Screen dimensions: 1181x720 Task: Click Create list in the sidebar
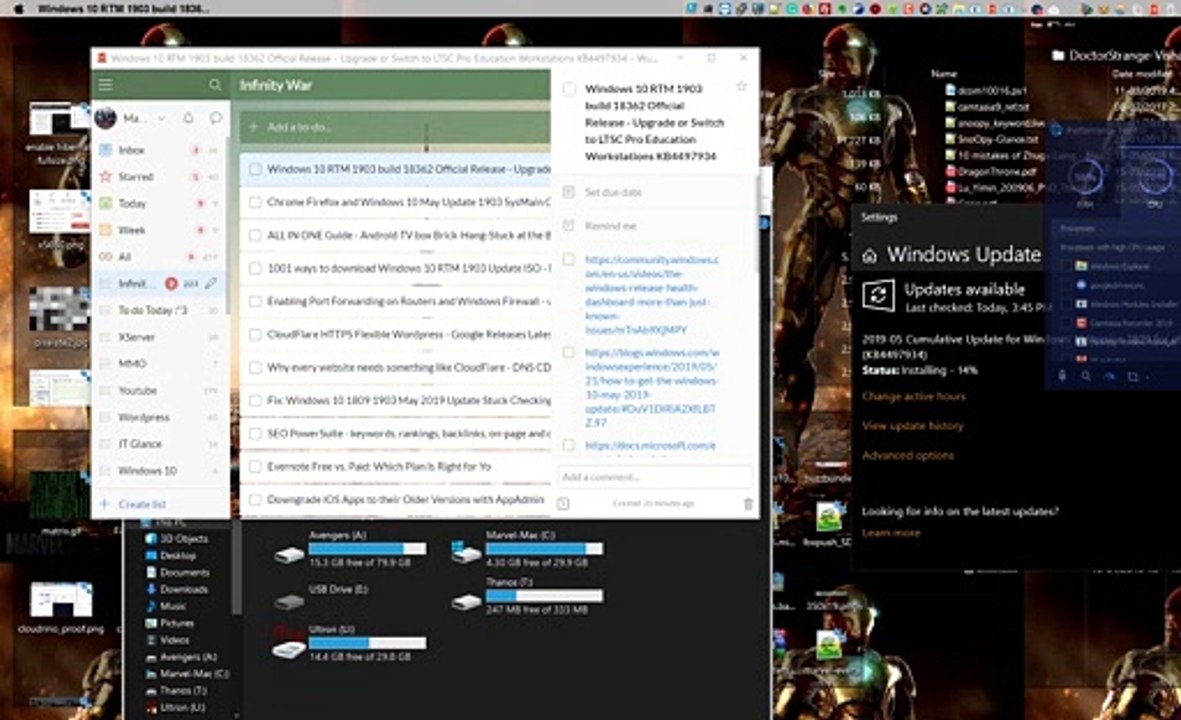coord(142,504)
